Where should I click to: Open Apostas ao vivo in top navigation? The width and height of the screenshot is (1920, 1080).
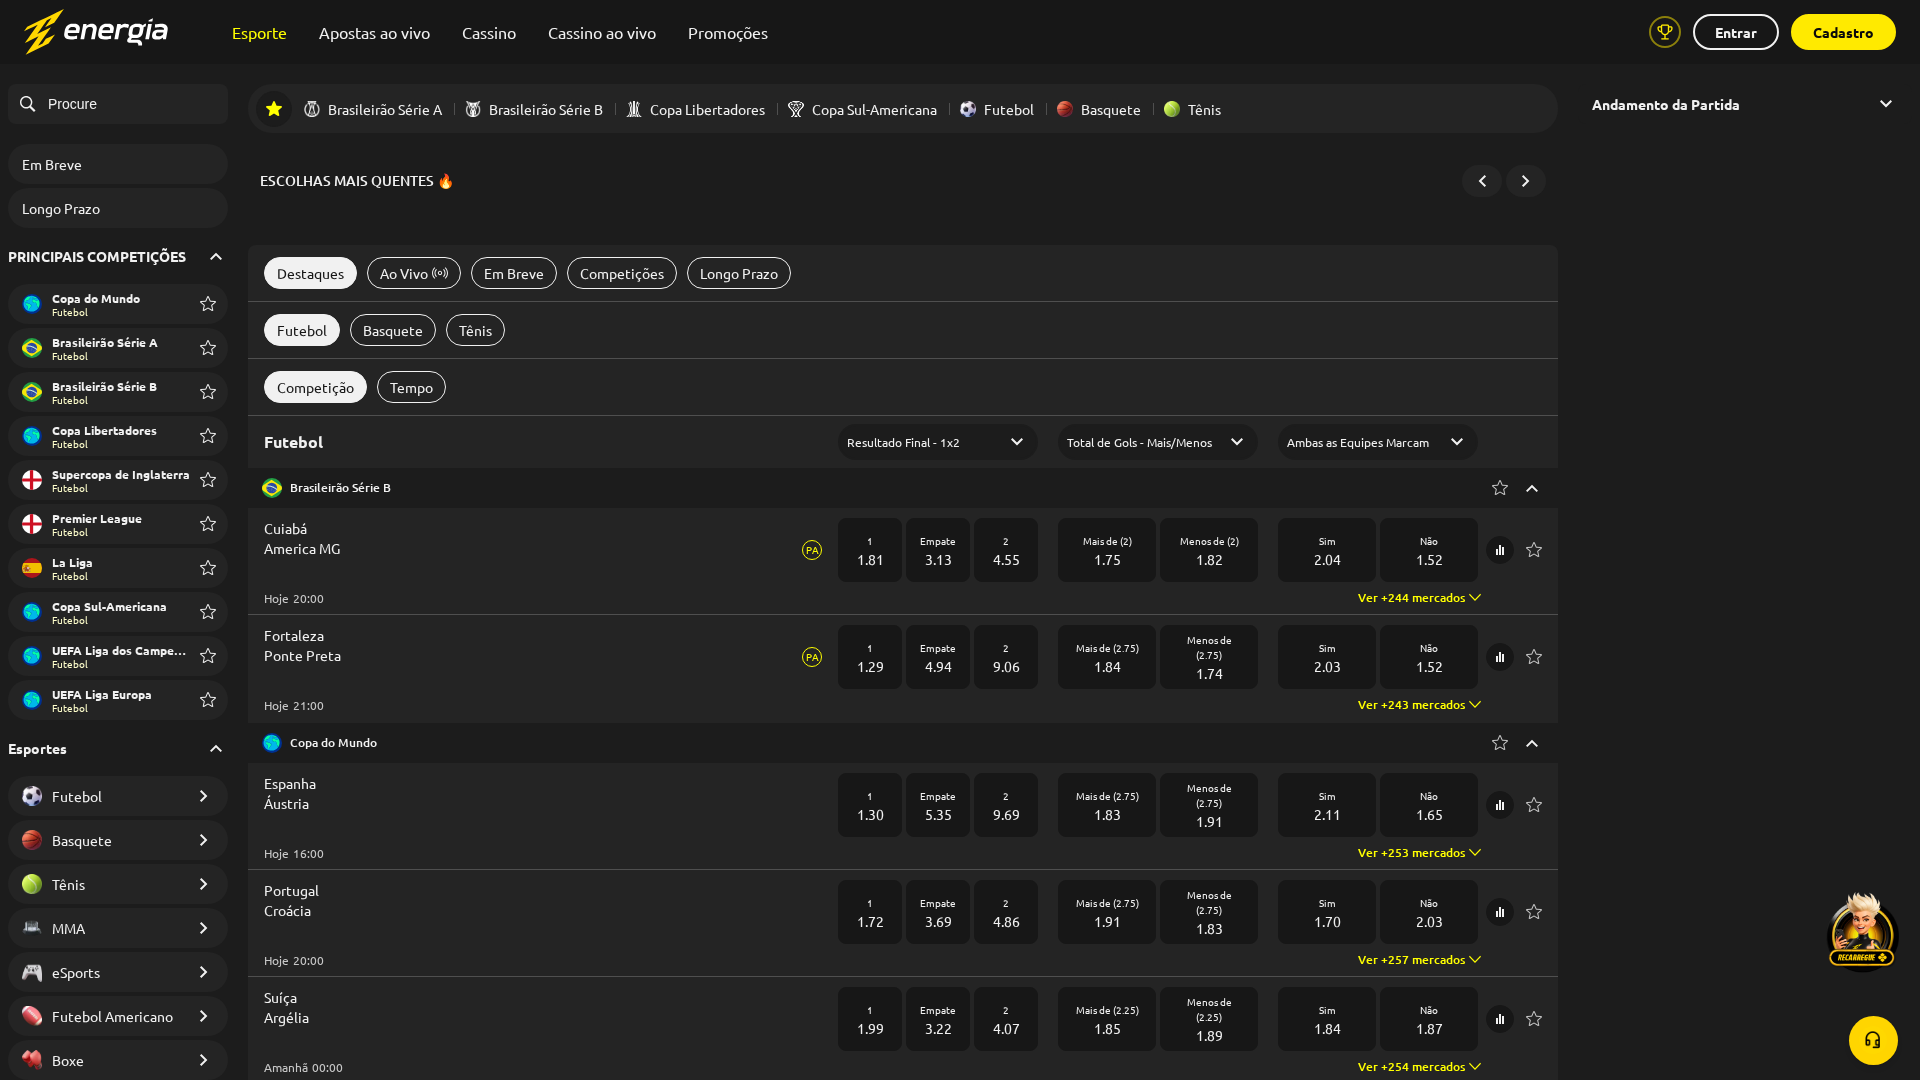coord(374,33)
